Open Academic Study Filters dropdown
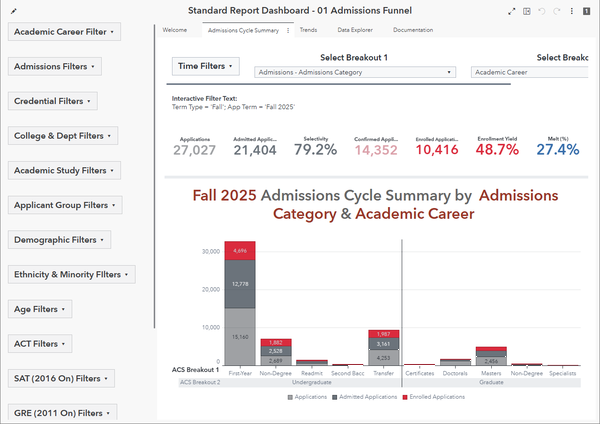 64,171
